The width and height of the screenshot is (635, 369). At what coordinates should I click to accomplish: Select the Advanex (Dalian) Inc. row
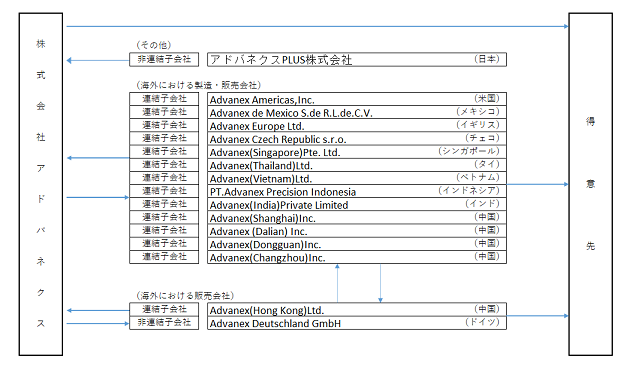point(357,231)
